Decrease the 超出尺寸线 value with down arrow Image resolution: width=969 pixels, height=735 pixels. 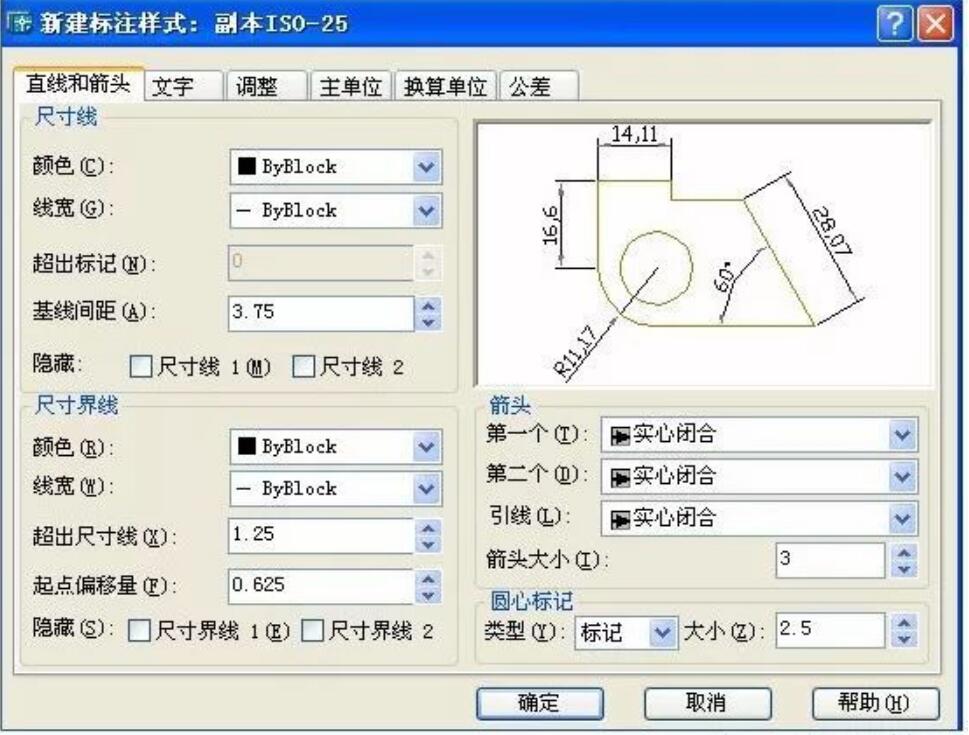tap(428, 544)
